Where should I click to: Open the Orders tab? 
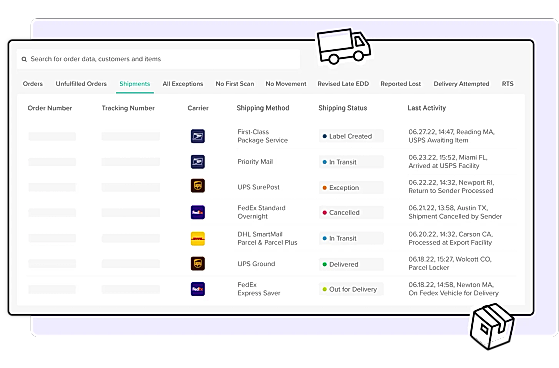(33, 84)
